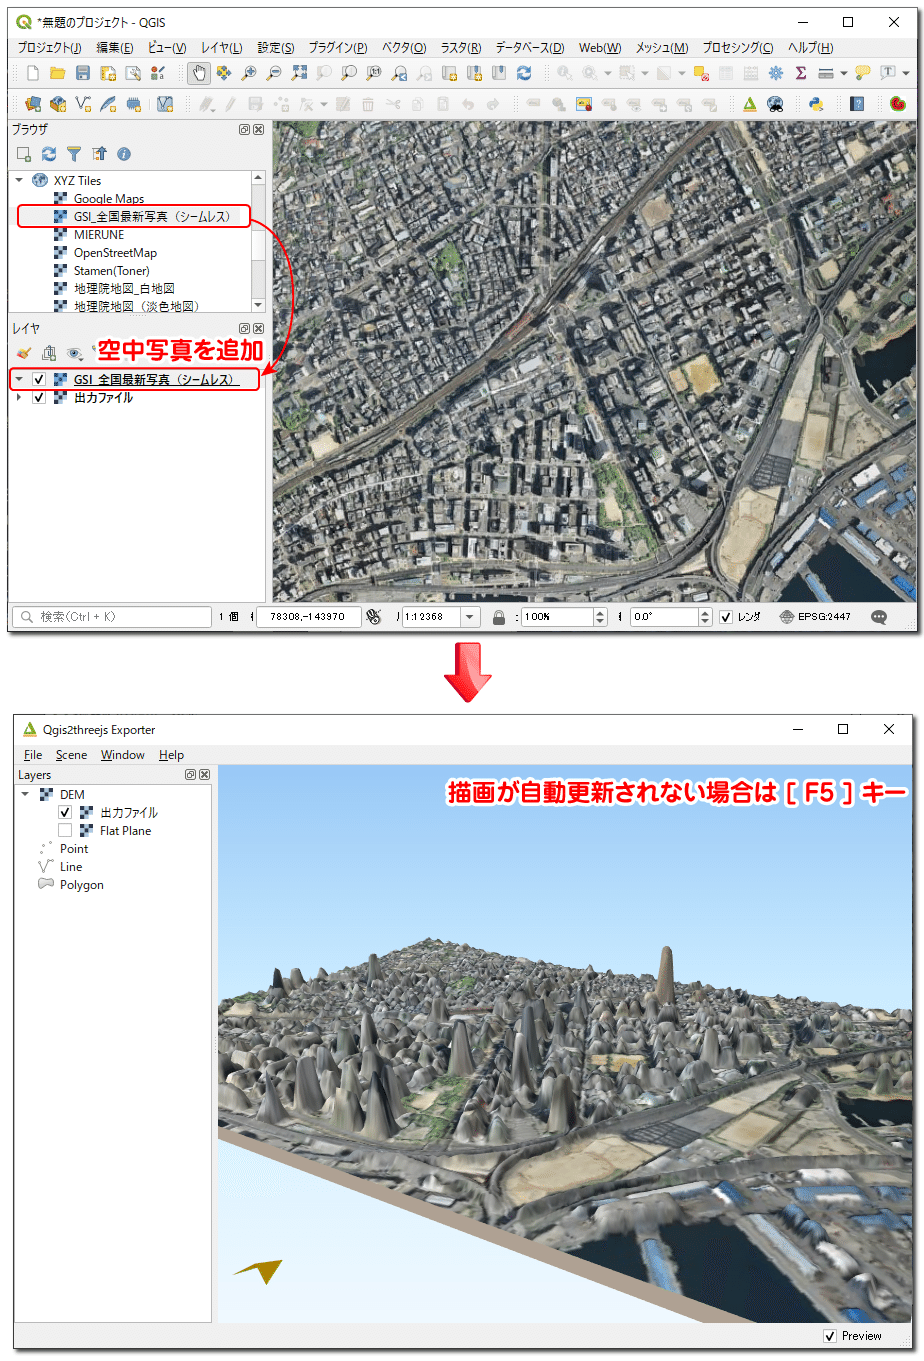Open the messages log speech bubble in the status bar
This screenshot has height=1361, width=924.
[879, 617]
